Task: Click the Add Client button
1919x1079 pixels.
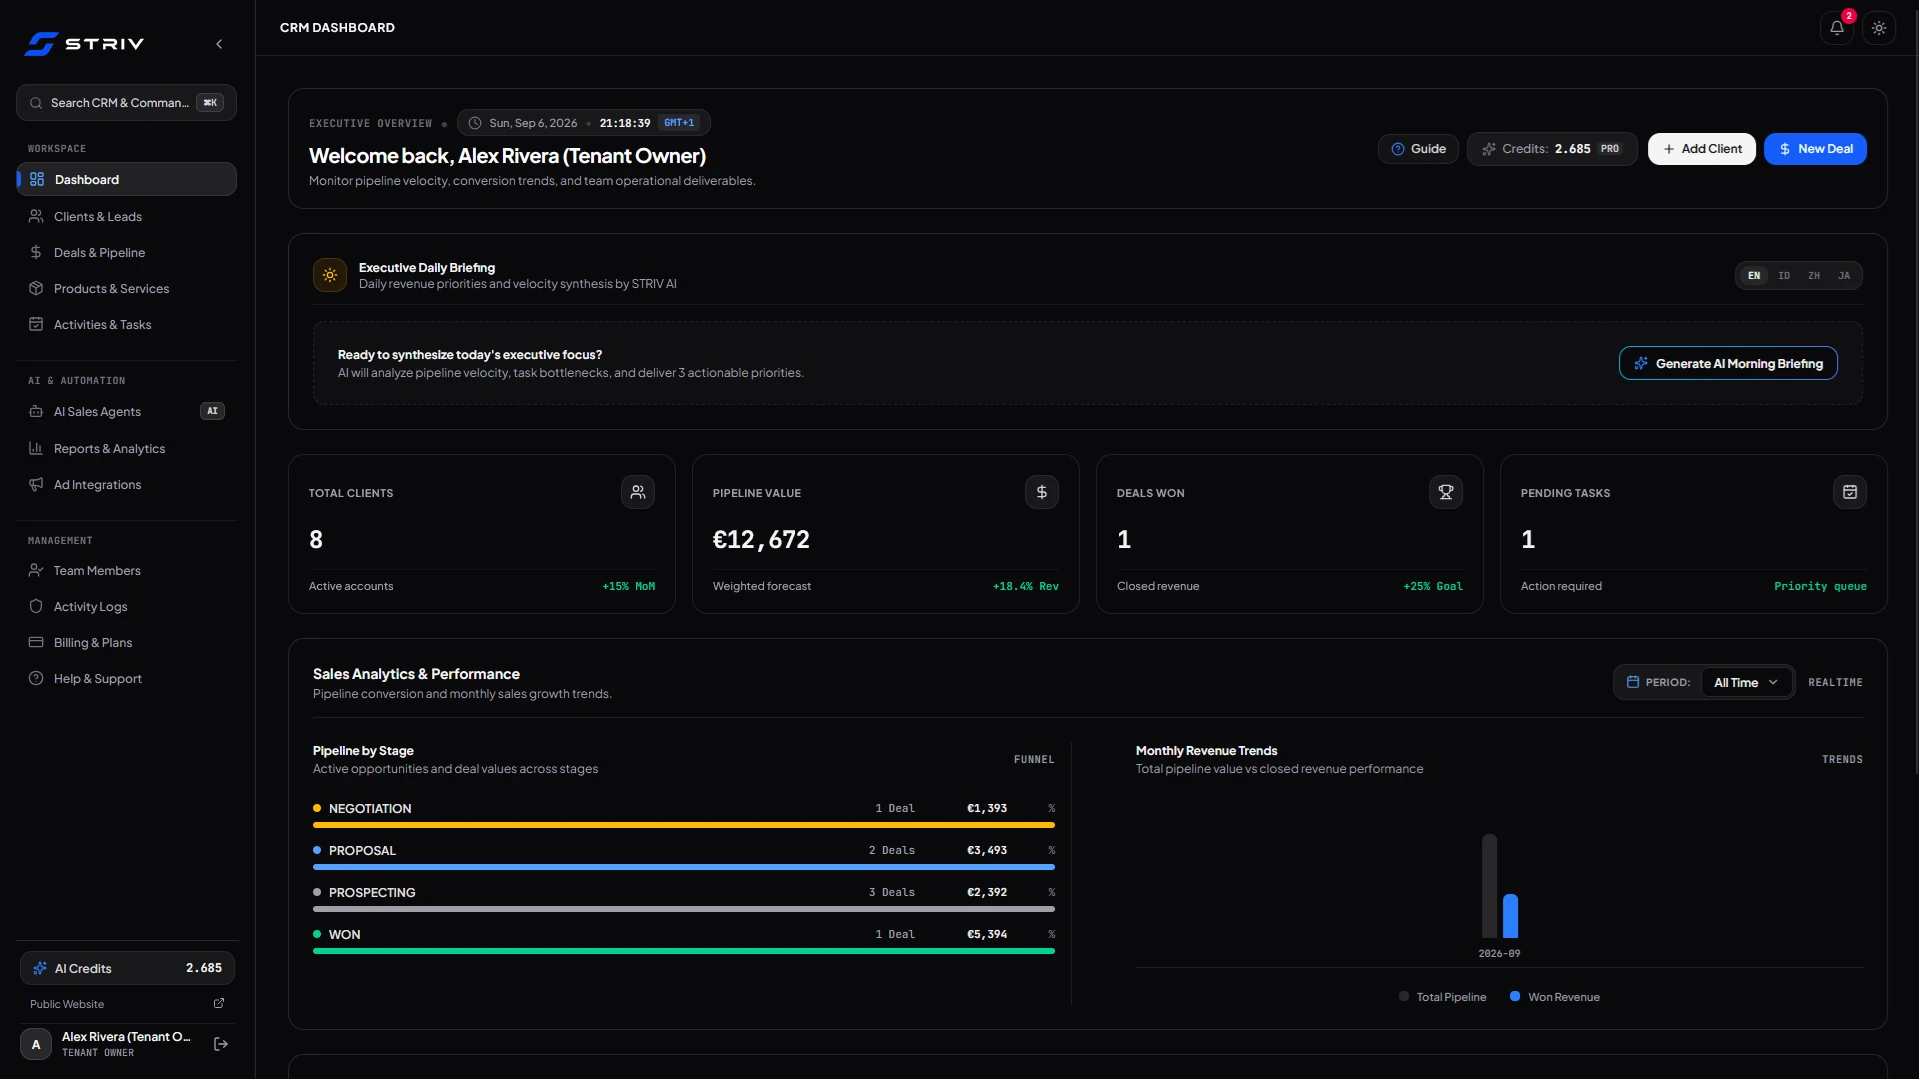Action: (1702, 149)
